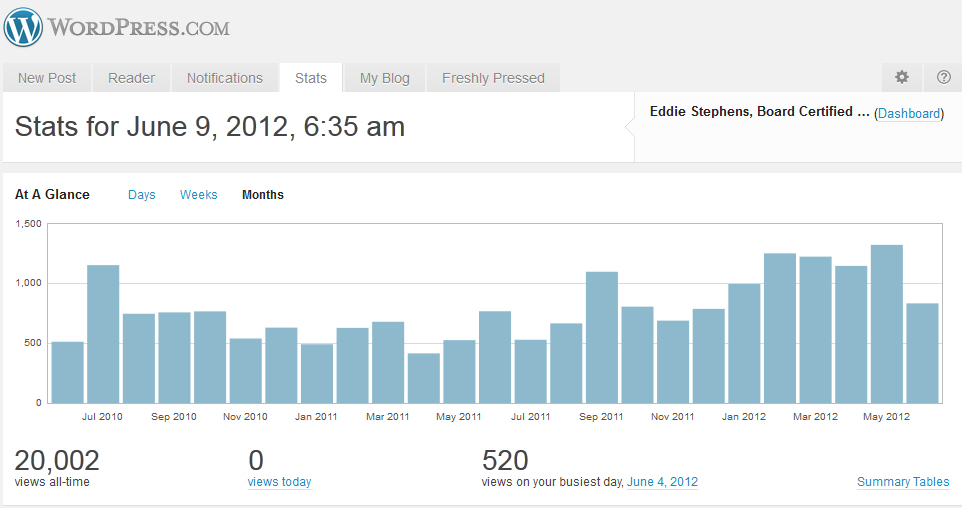Open the settings gear icon

(902, 77)
